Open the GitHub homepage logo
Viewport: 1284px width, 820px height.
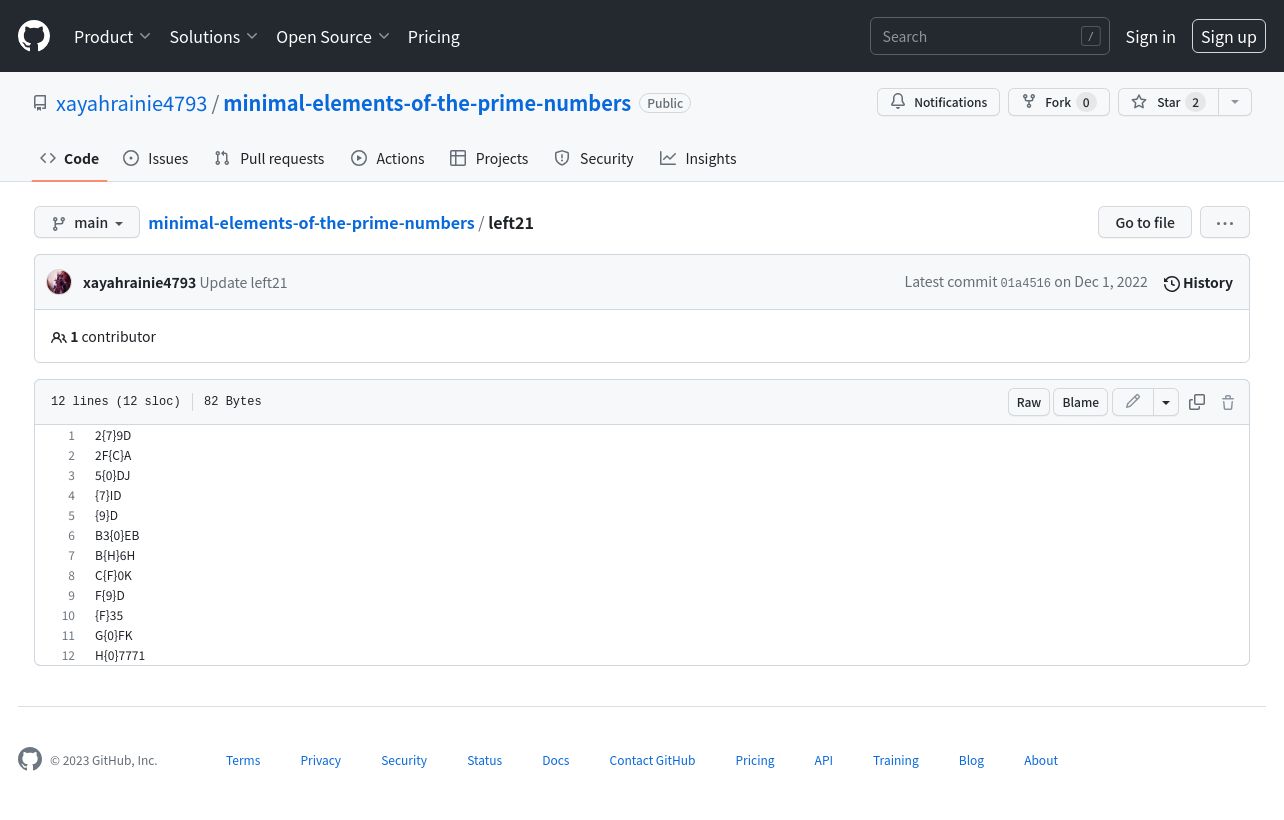pos(34,36)
